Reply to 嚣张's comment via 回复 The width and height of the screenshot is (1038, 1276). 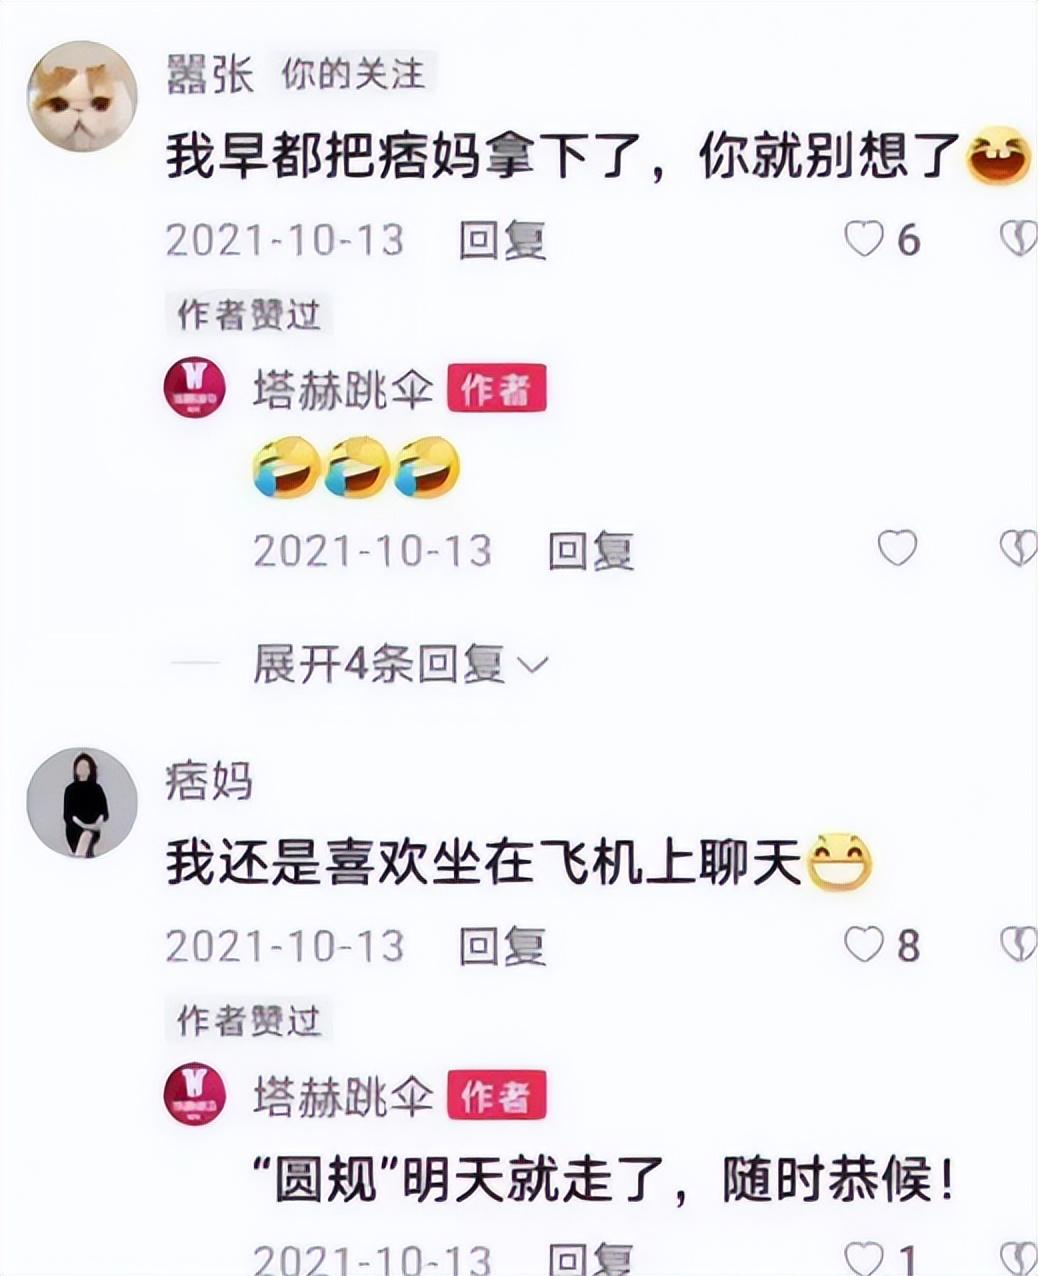point(502,240)
